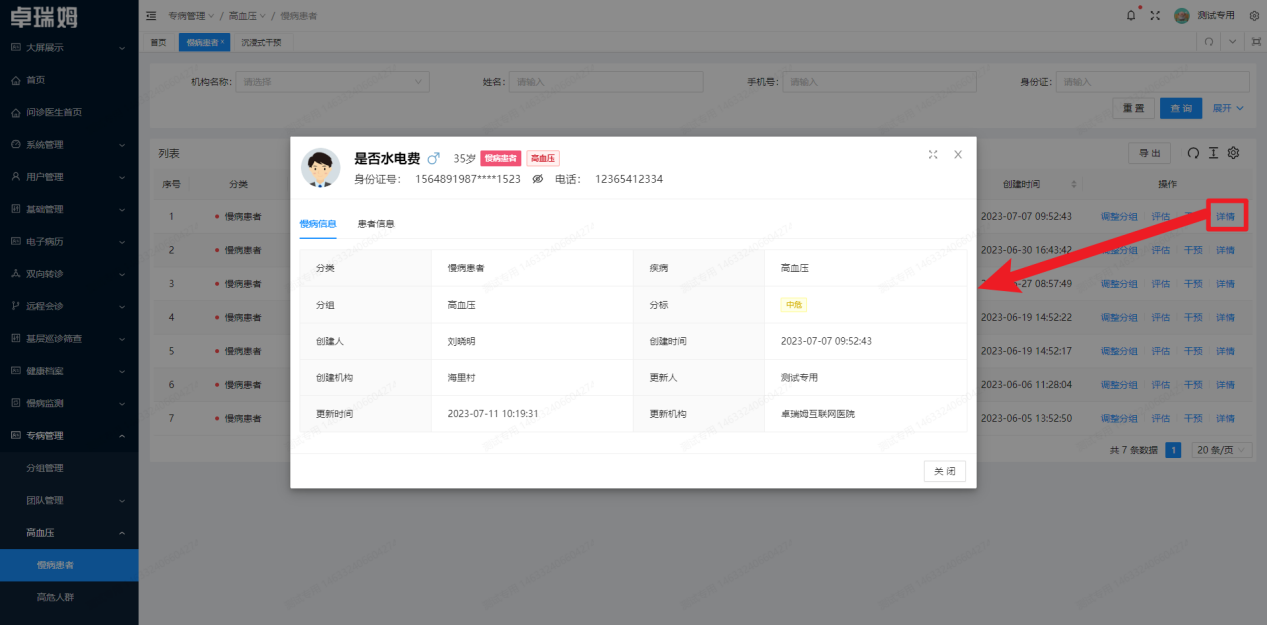The image size is (1267, 625).
Task: Click the 关闭 button in the dialog
Action: click(x=945, y=471)
